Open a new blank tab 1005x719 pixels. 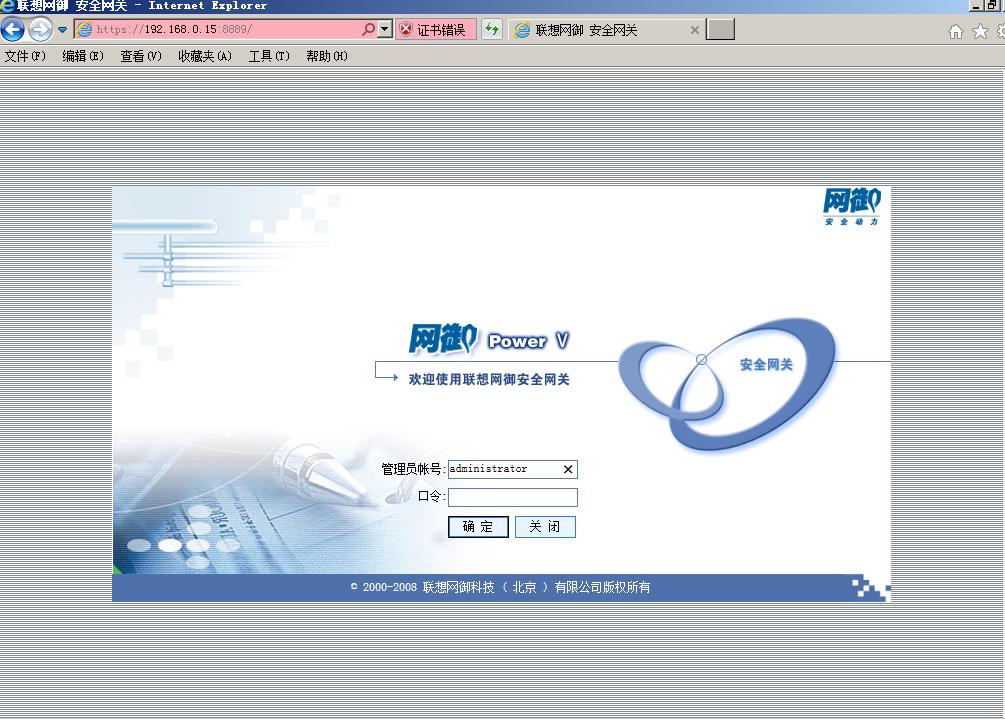click(x=720, y=29)
